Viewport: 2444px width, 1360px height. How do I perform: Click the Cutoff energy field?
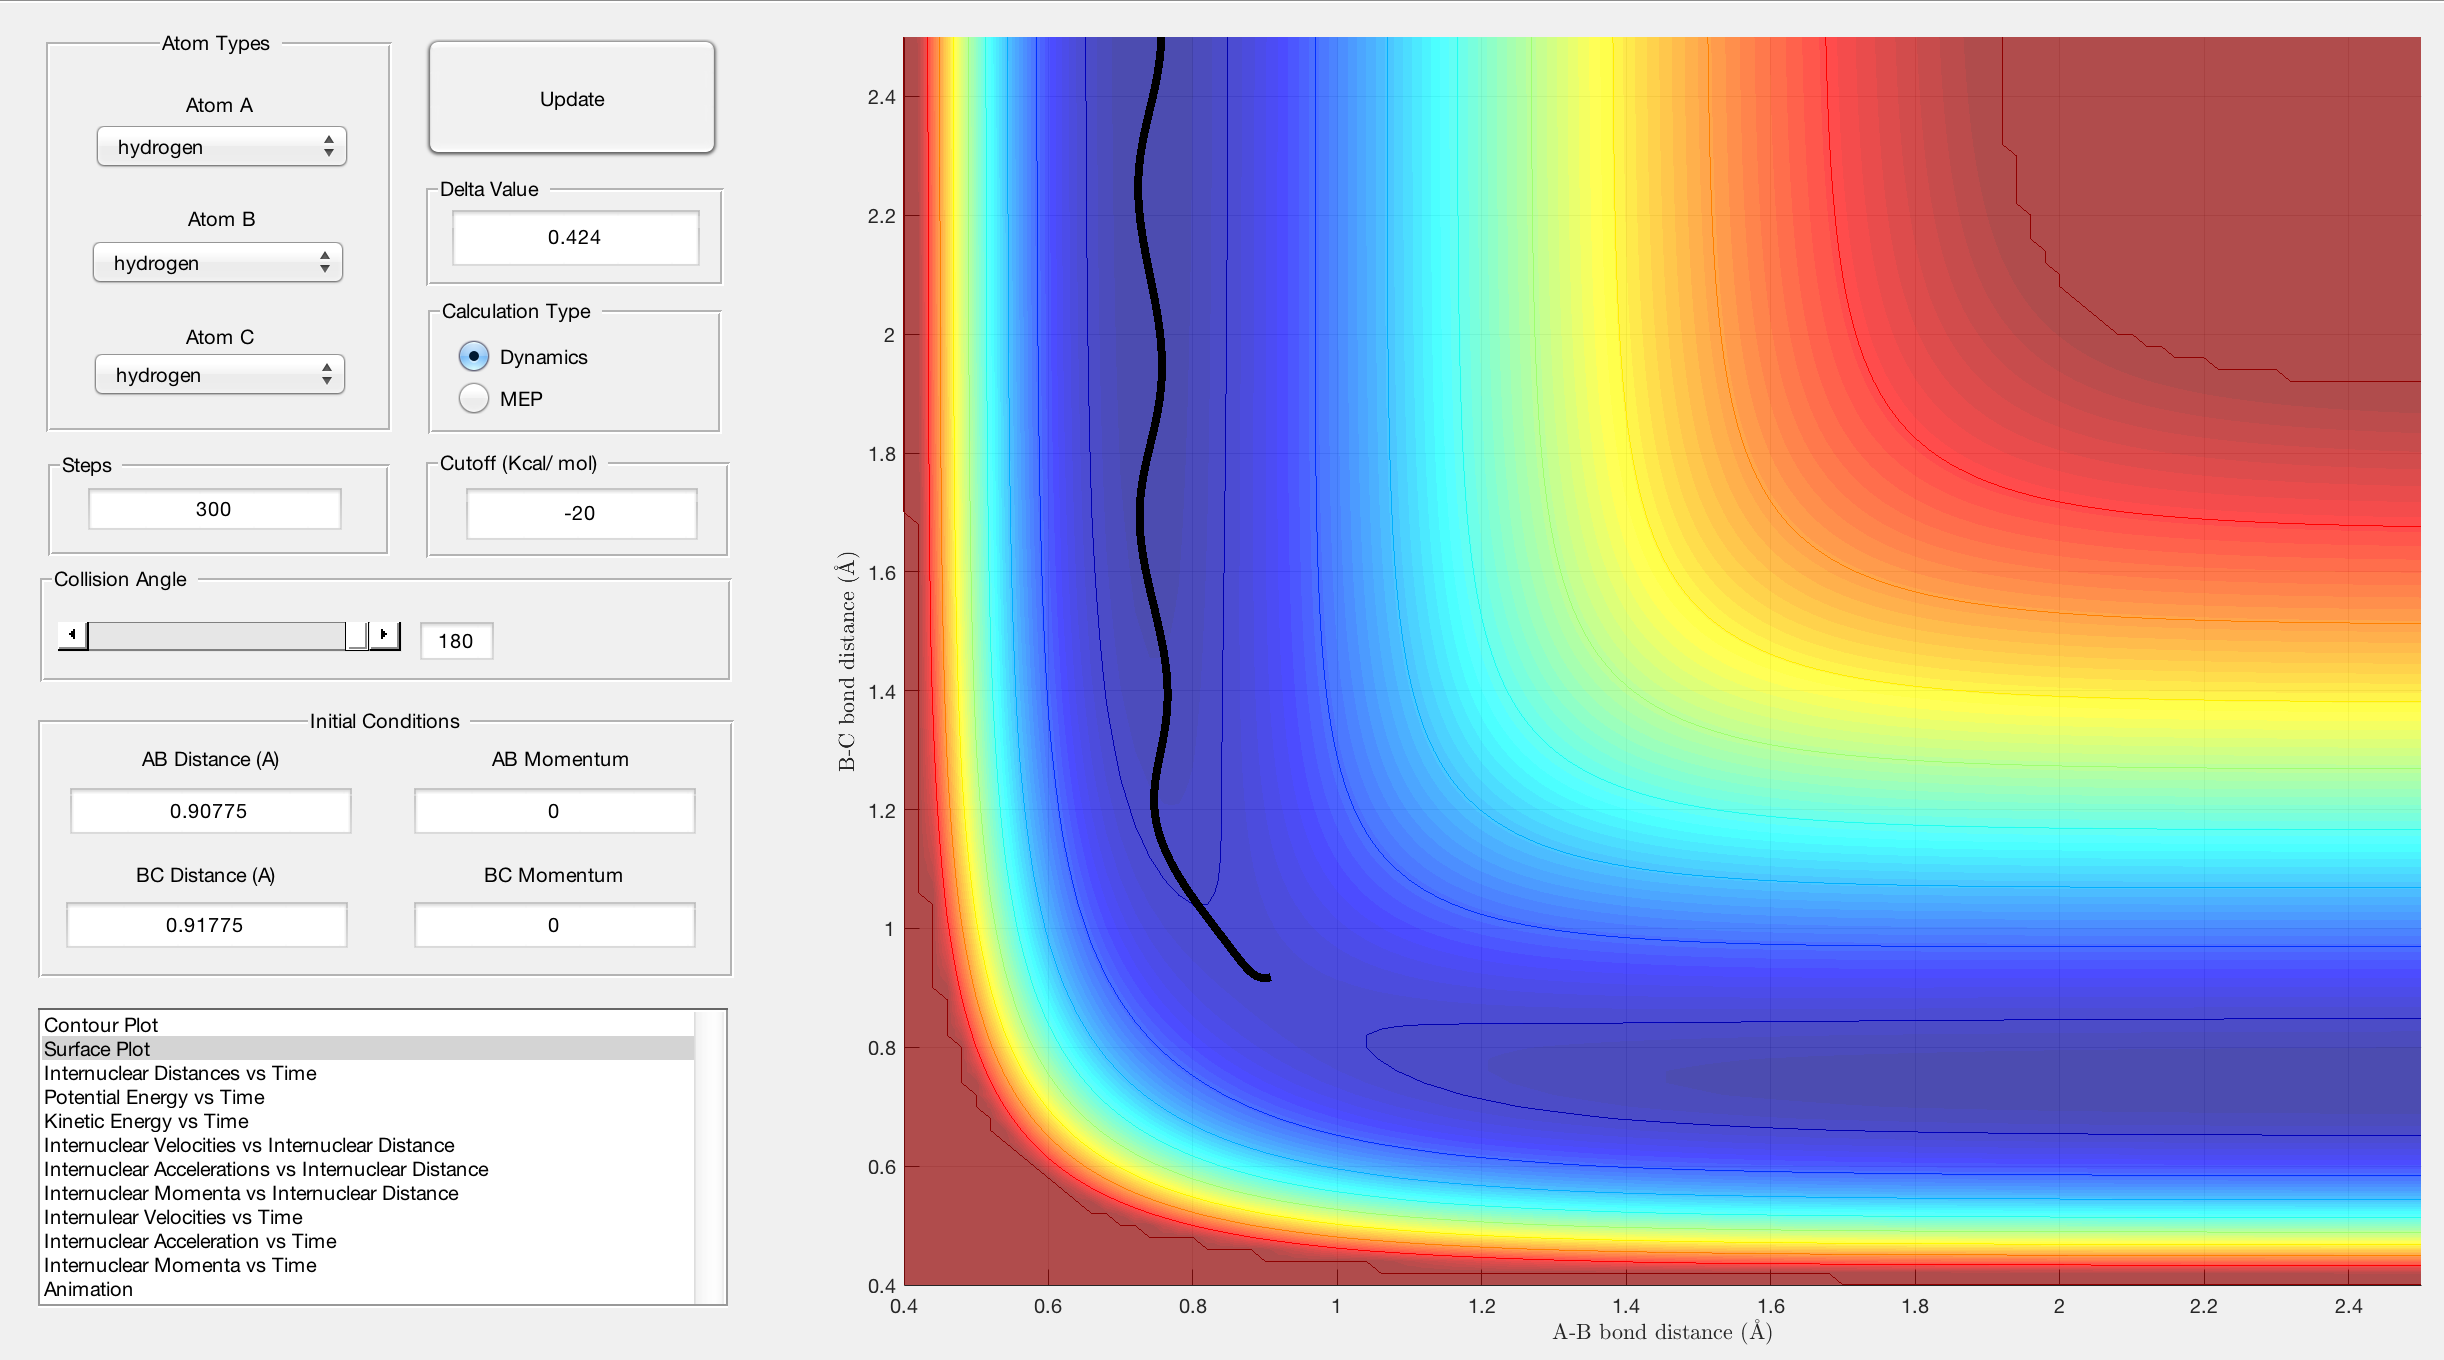pos(580,513)
